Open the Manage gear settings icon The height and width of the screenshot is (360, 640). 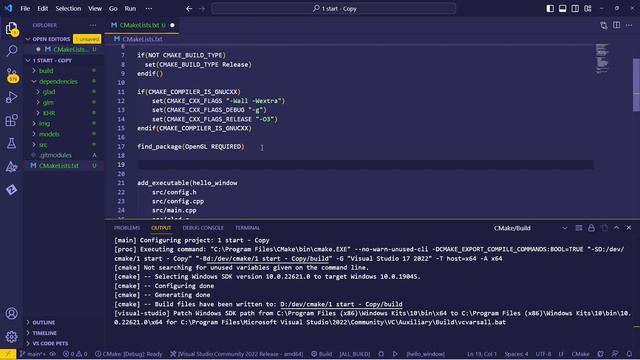(11, 336)
